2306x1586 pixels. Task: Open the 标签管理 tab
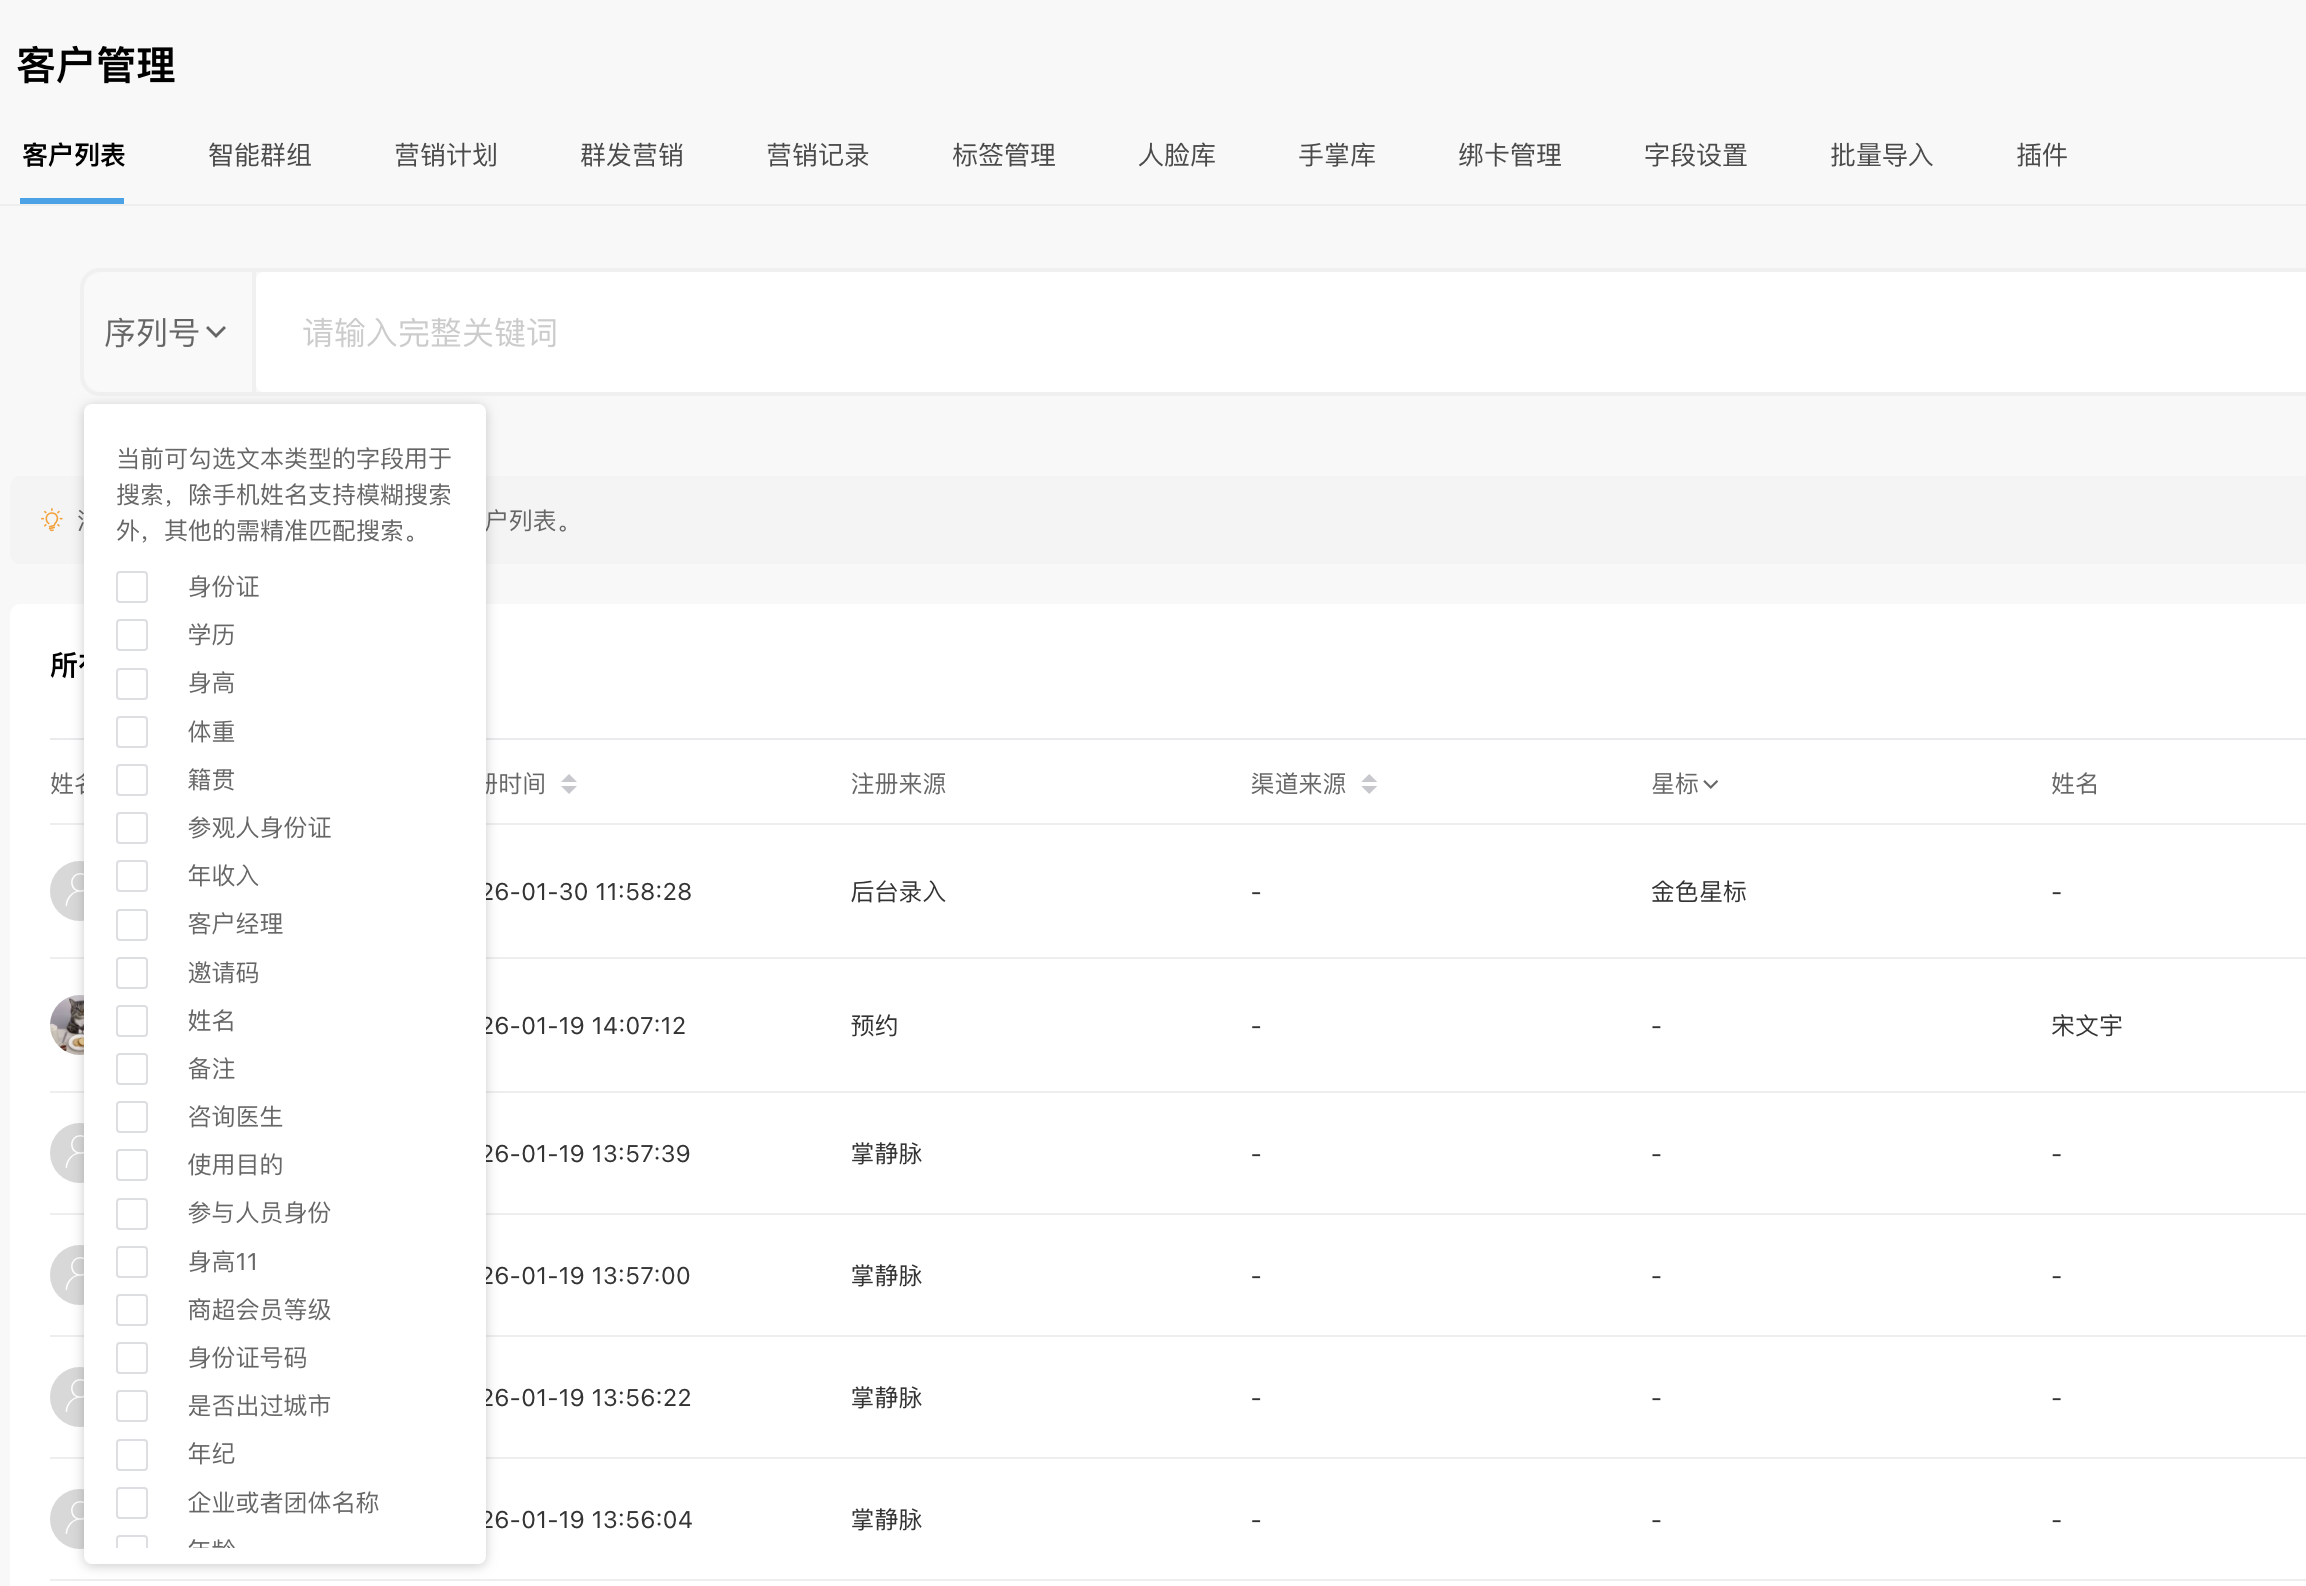pos(1003,155)
